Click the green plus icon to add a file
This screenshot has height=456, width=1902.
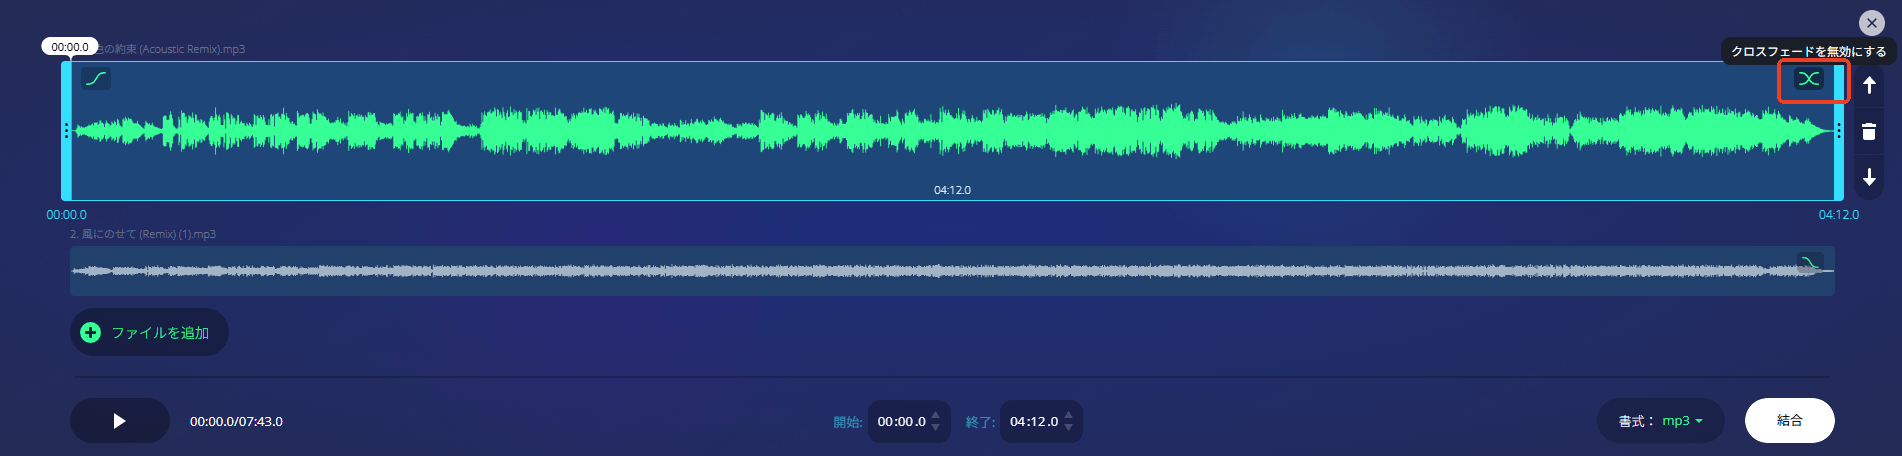pos(91,333)
